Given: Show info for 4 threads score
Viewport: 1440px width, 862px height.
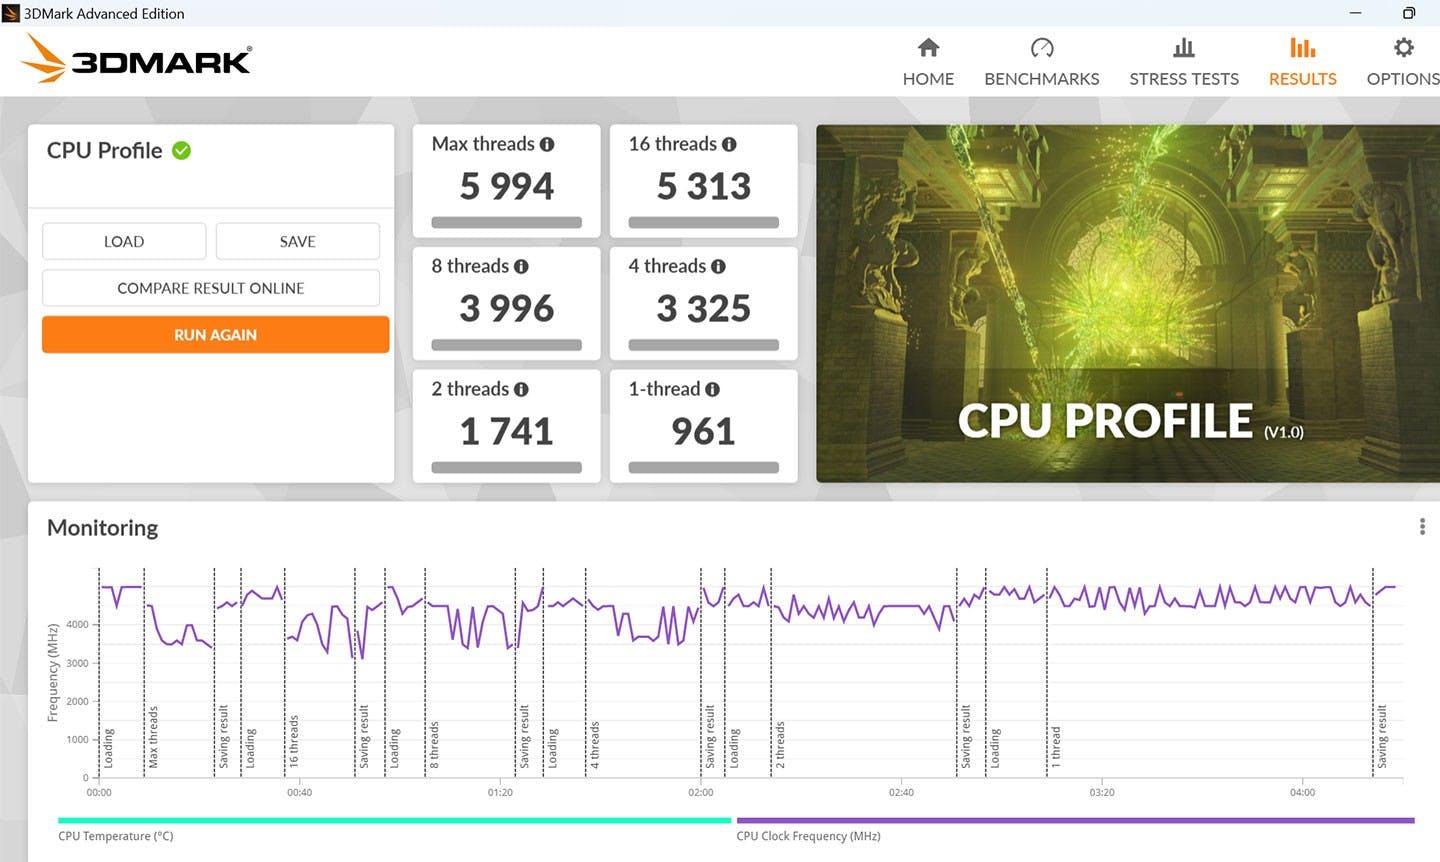Looking at the screenshot, I should click(718, 266).
